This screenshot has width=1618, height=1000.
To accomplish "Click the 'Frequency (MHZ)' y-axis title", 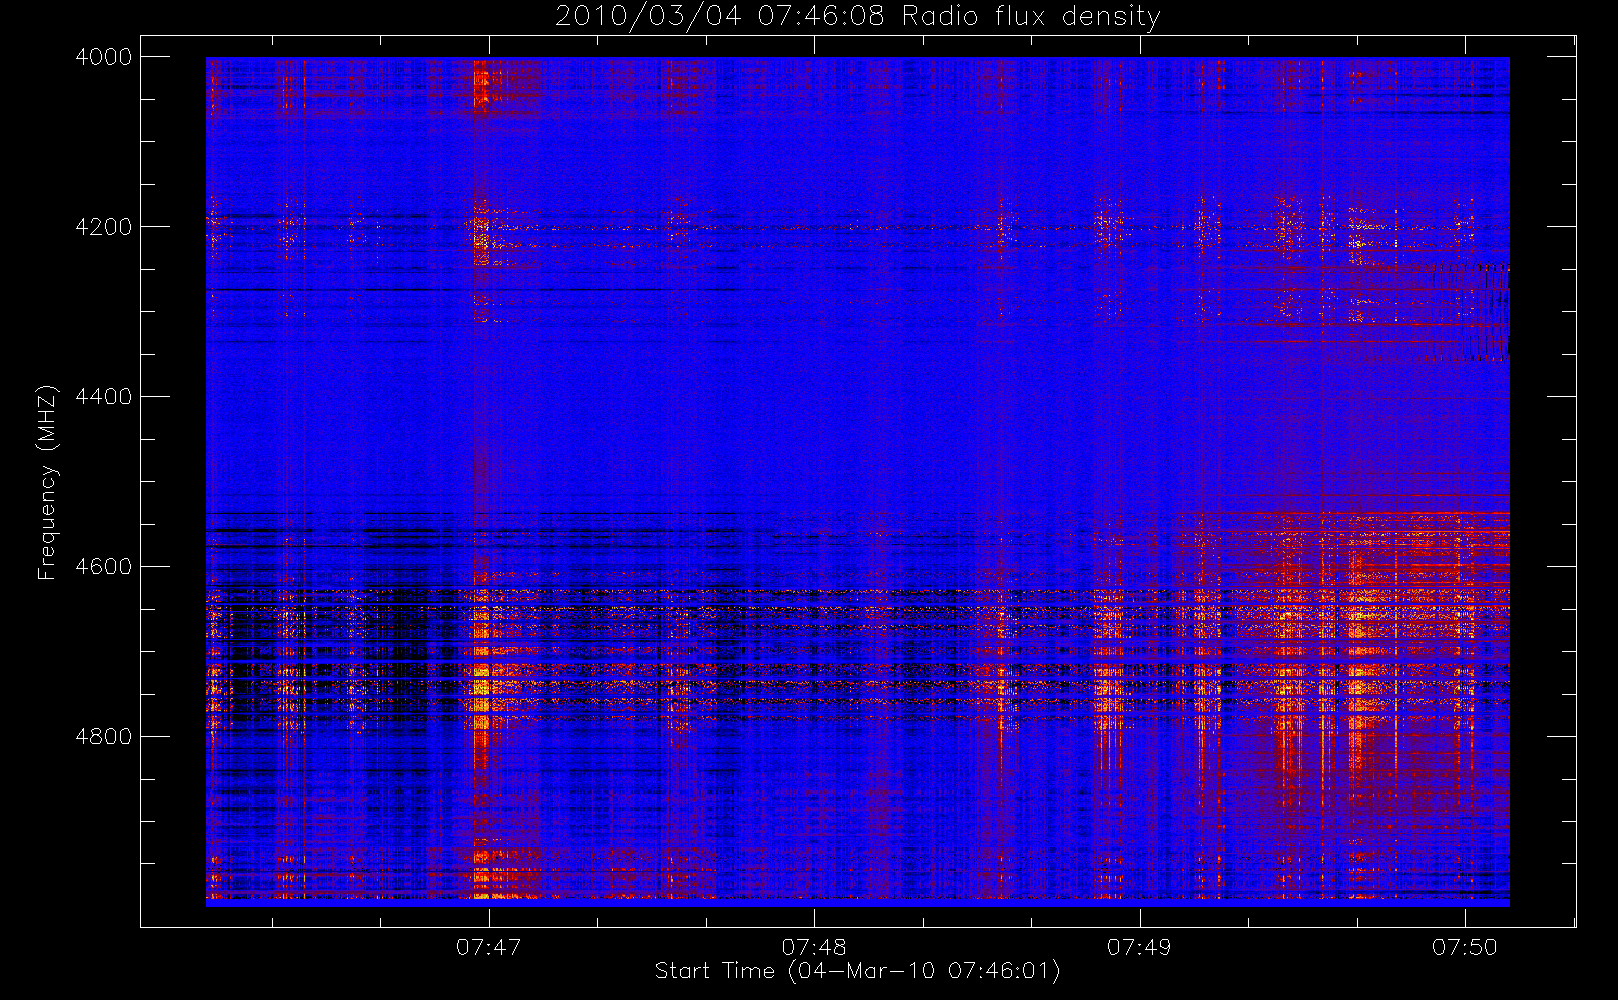I will (x=47, y=482).
